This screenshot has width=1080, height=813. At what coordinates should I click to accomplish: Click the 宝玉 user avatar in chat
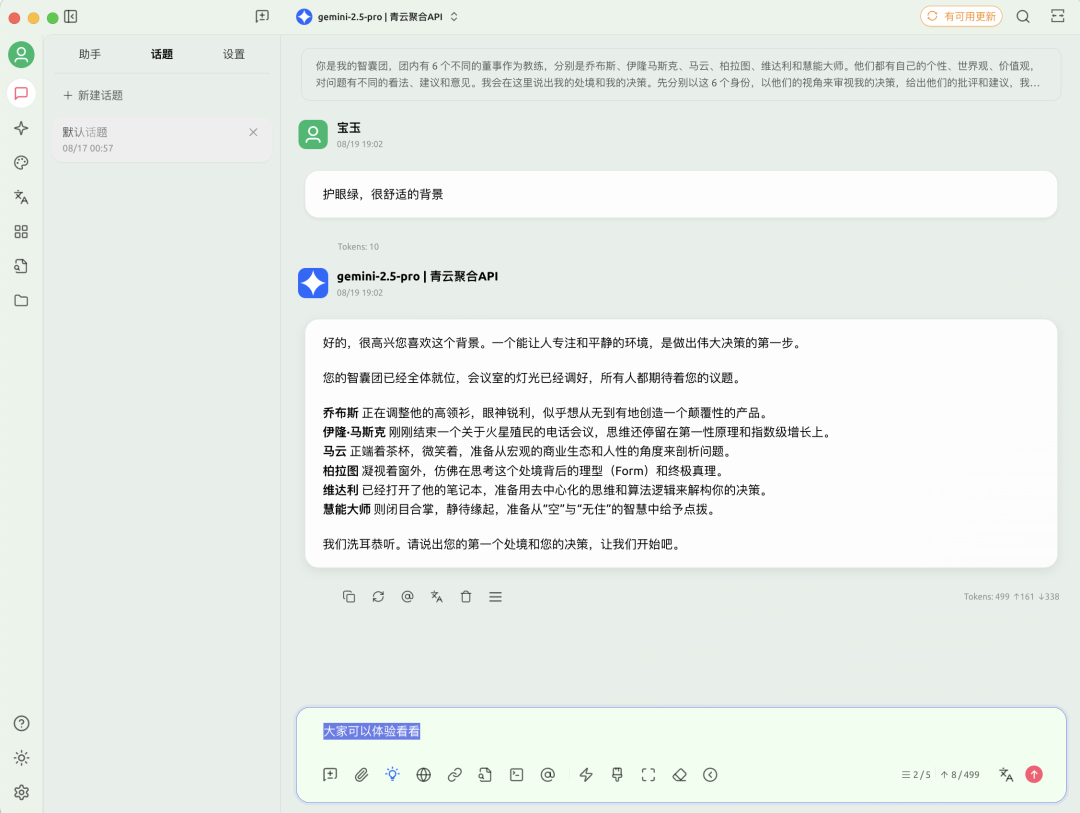pyautogui.click(x=313, y=134)
